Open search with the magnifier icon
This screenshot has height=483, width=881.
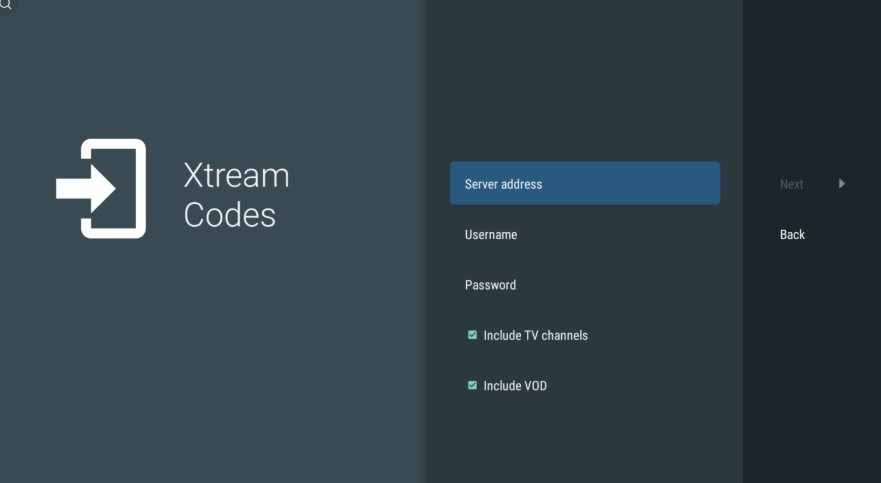pyautogui.click(x=6, y=4)
